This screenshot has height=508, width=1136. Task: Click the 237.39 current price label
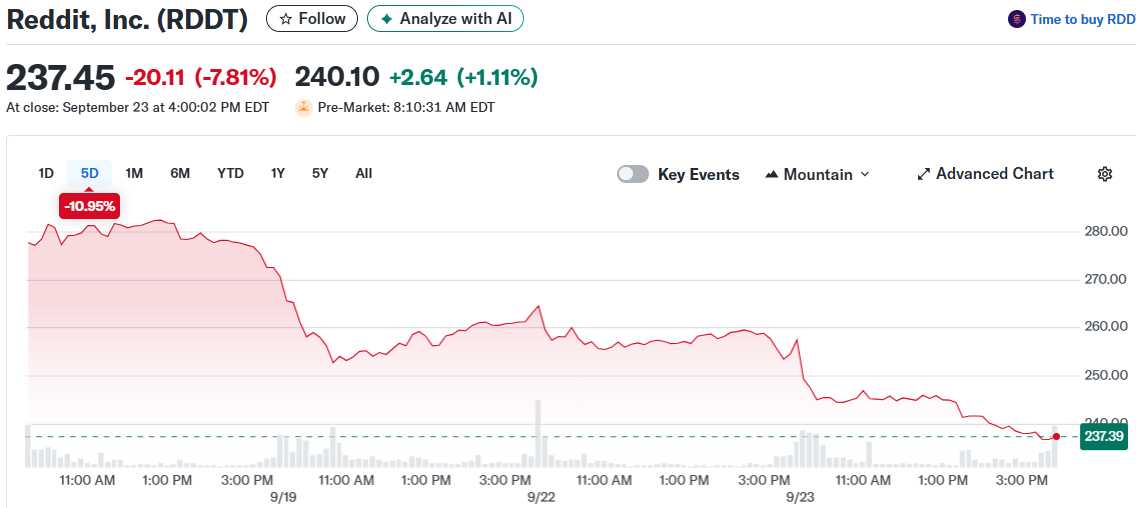coord(1105,436)
